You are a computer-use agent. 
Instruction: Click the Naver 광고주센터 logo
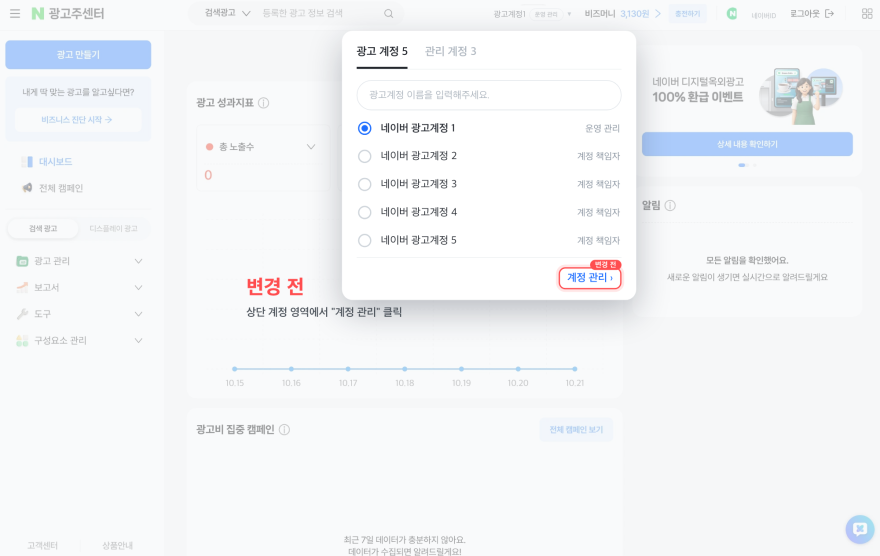pyautogui.click(x=68, y=13)
